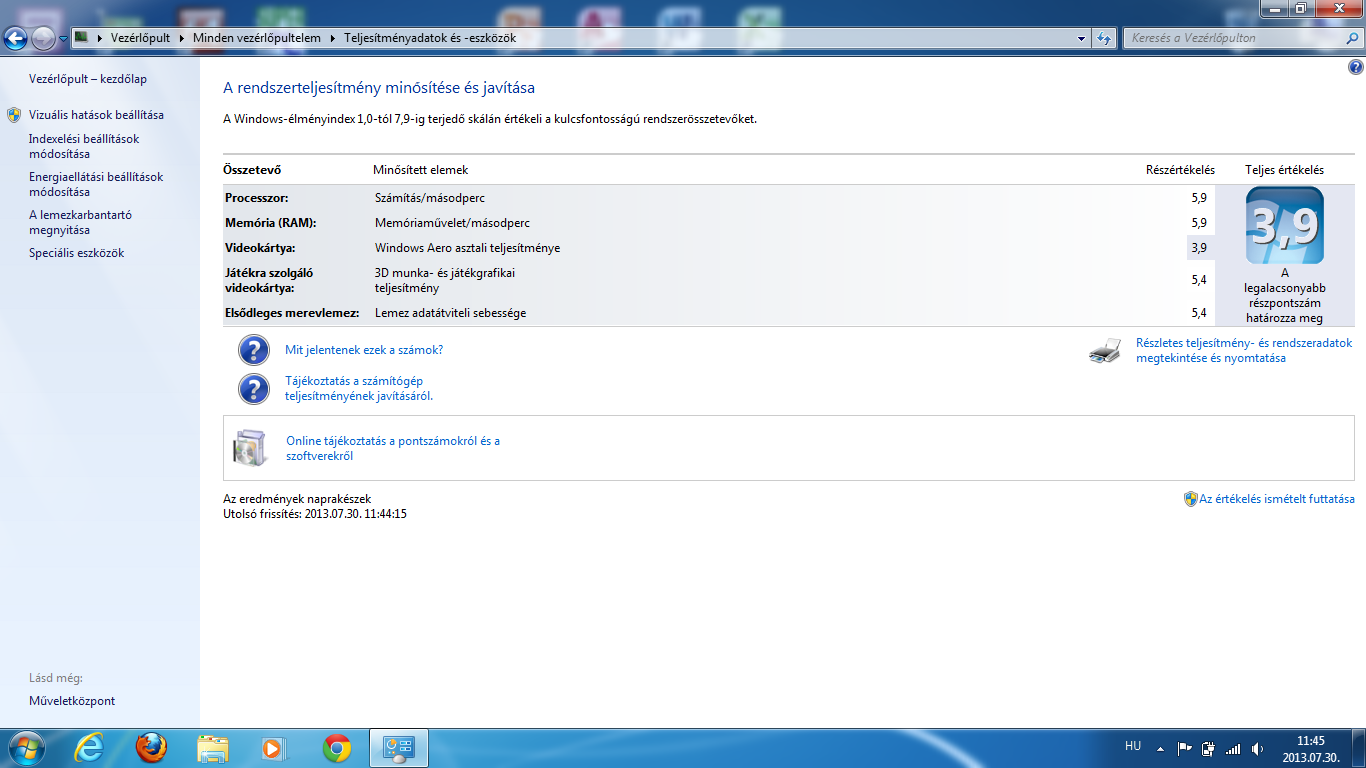
Task: Click the Utolsó frissítés timestamp text
Action: point(315,514)
